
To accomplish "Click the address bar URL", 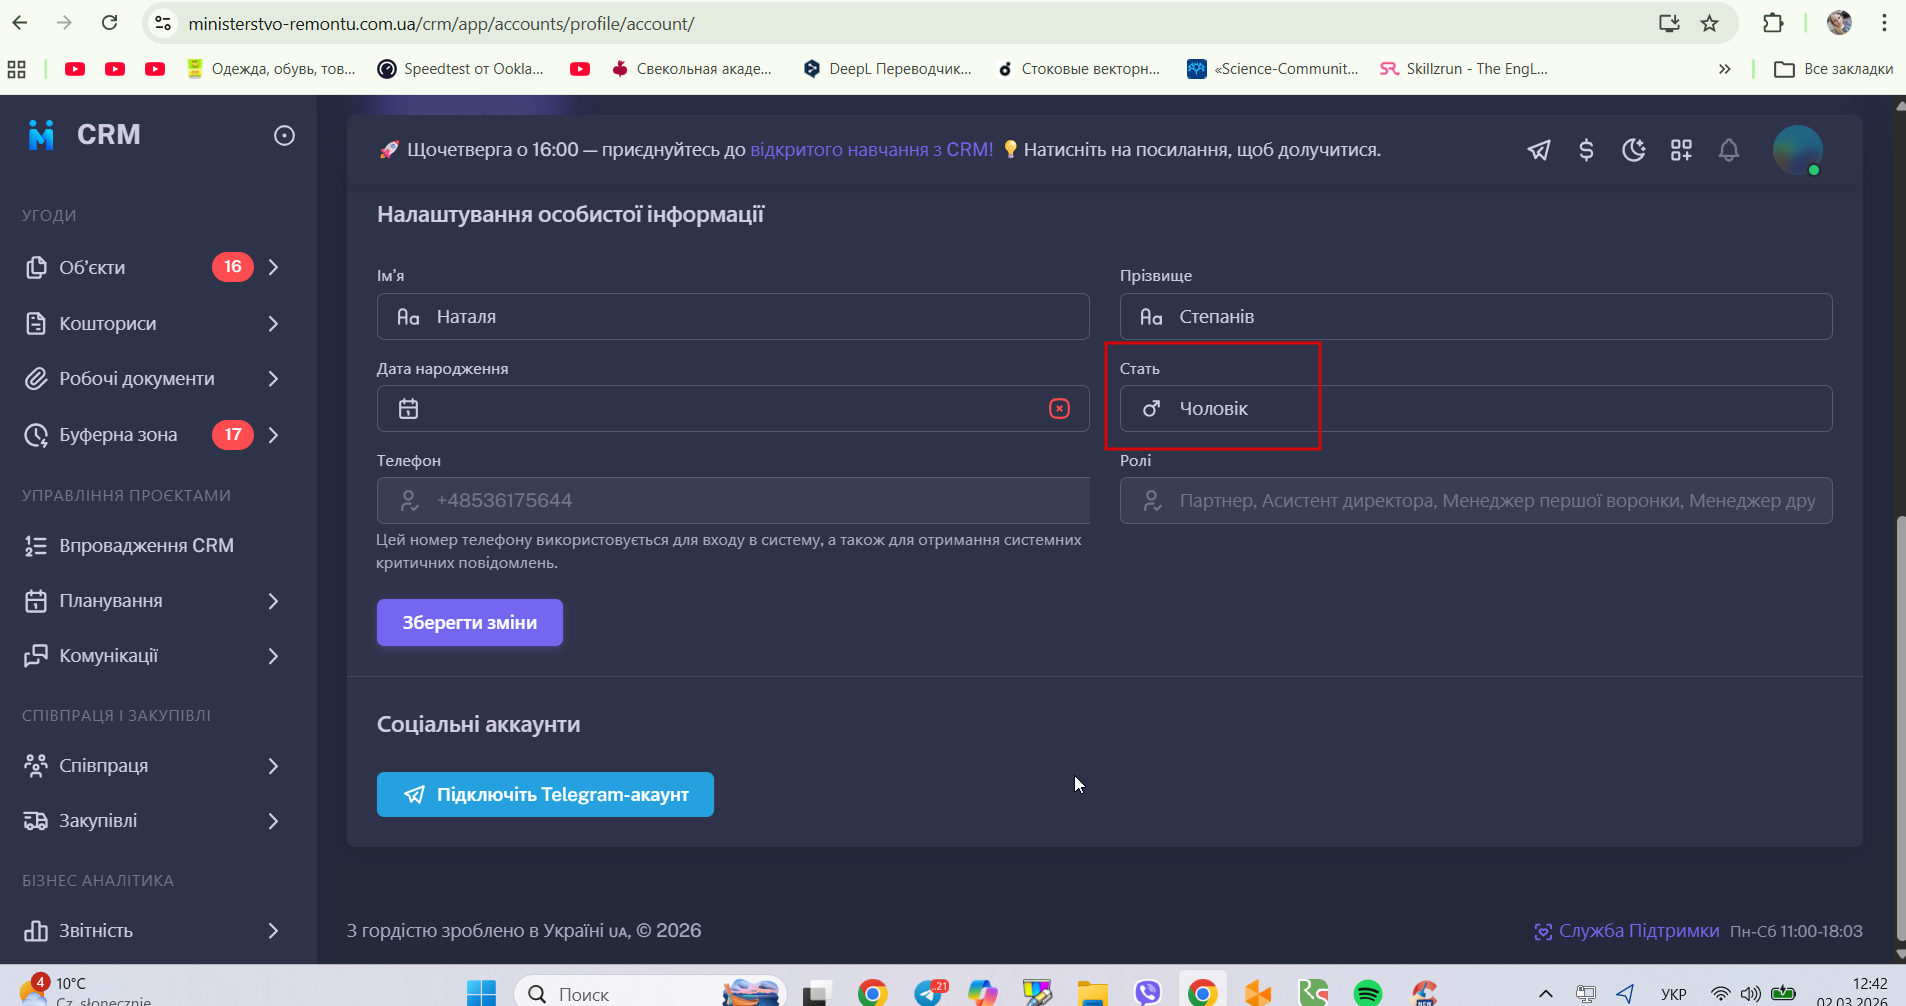I will (x=441, y=23).
